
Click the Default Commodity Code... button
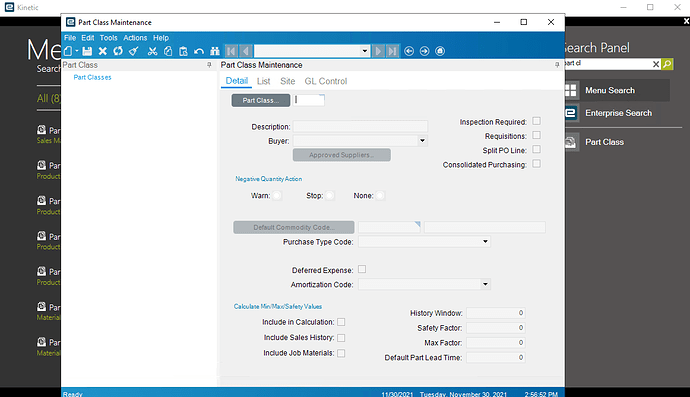pos(294,227)
